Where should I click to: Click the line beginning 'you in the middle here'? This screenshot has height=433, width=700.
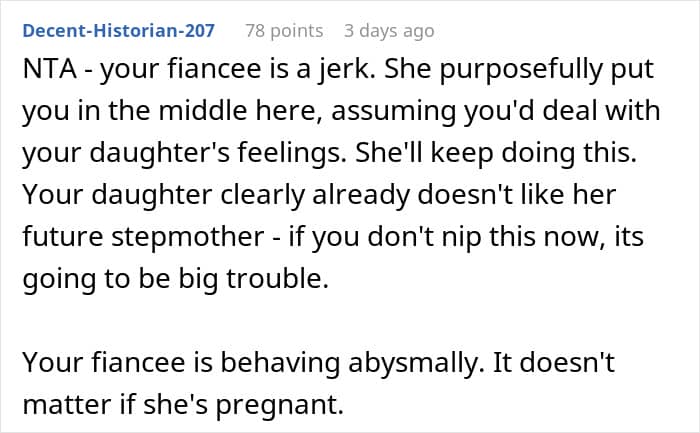pos(341,111)
